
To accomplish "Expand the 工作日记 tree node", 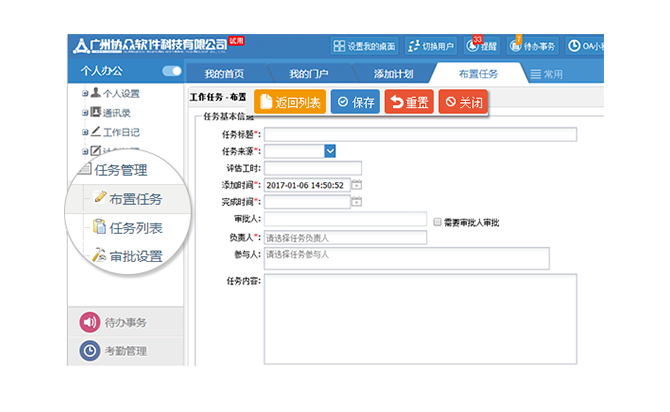I will (85, 131).
